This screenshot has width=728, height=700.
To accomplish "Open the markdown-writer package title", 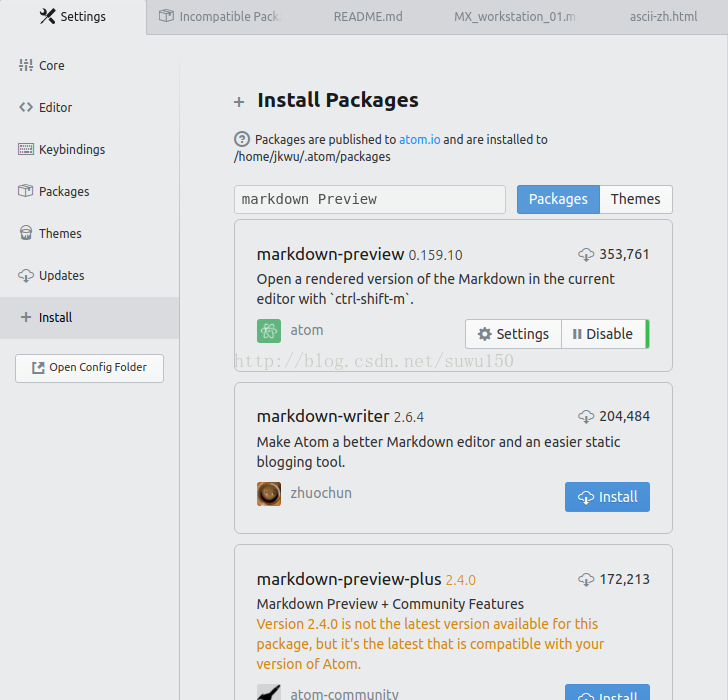I will click(323, 416).
